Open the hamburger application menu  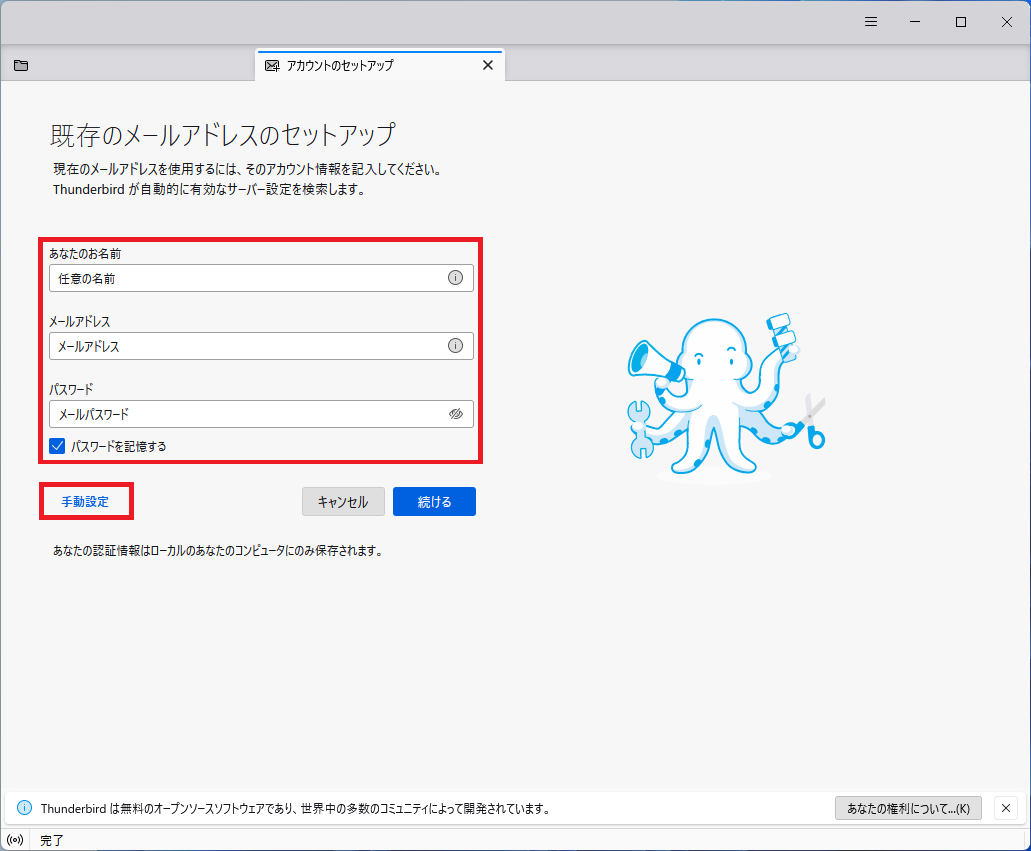pyautogui.click(x=871, y=22)
